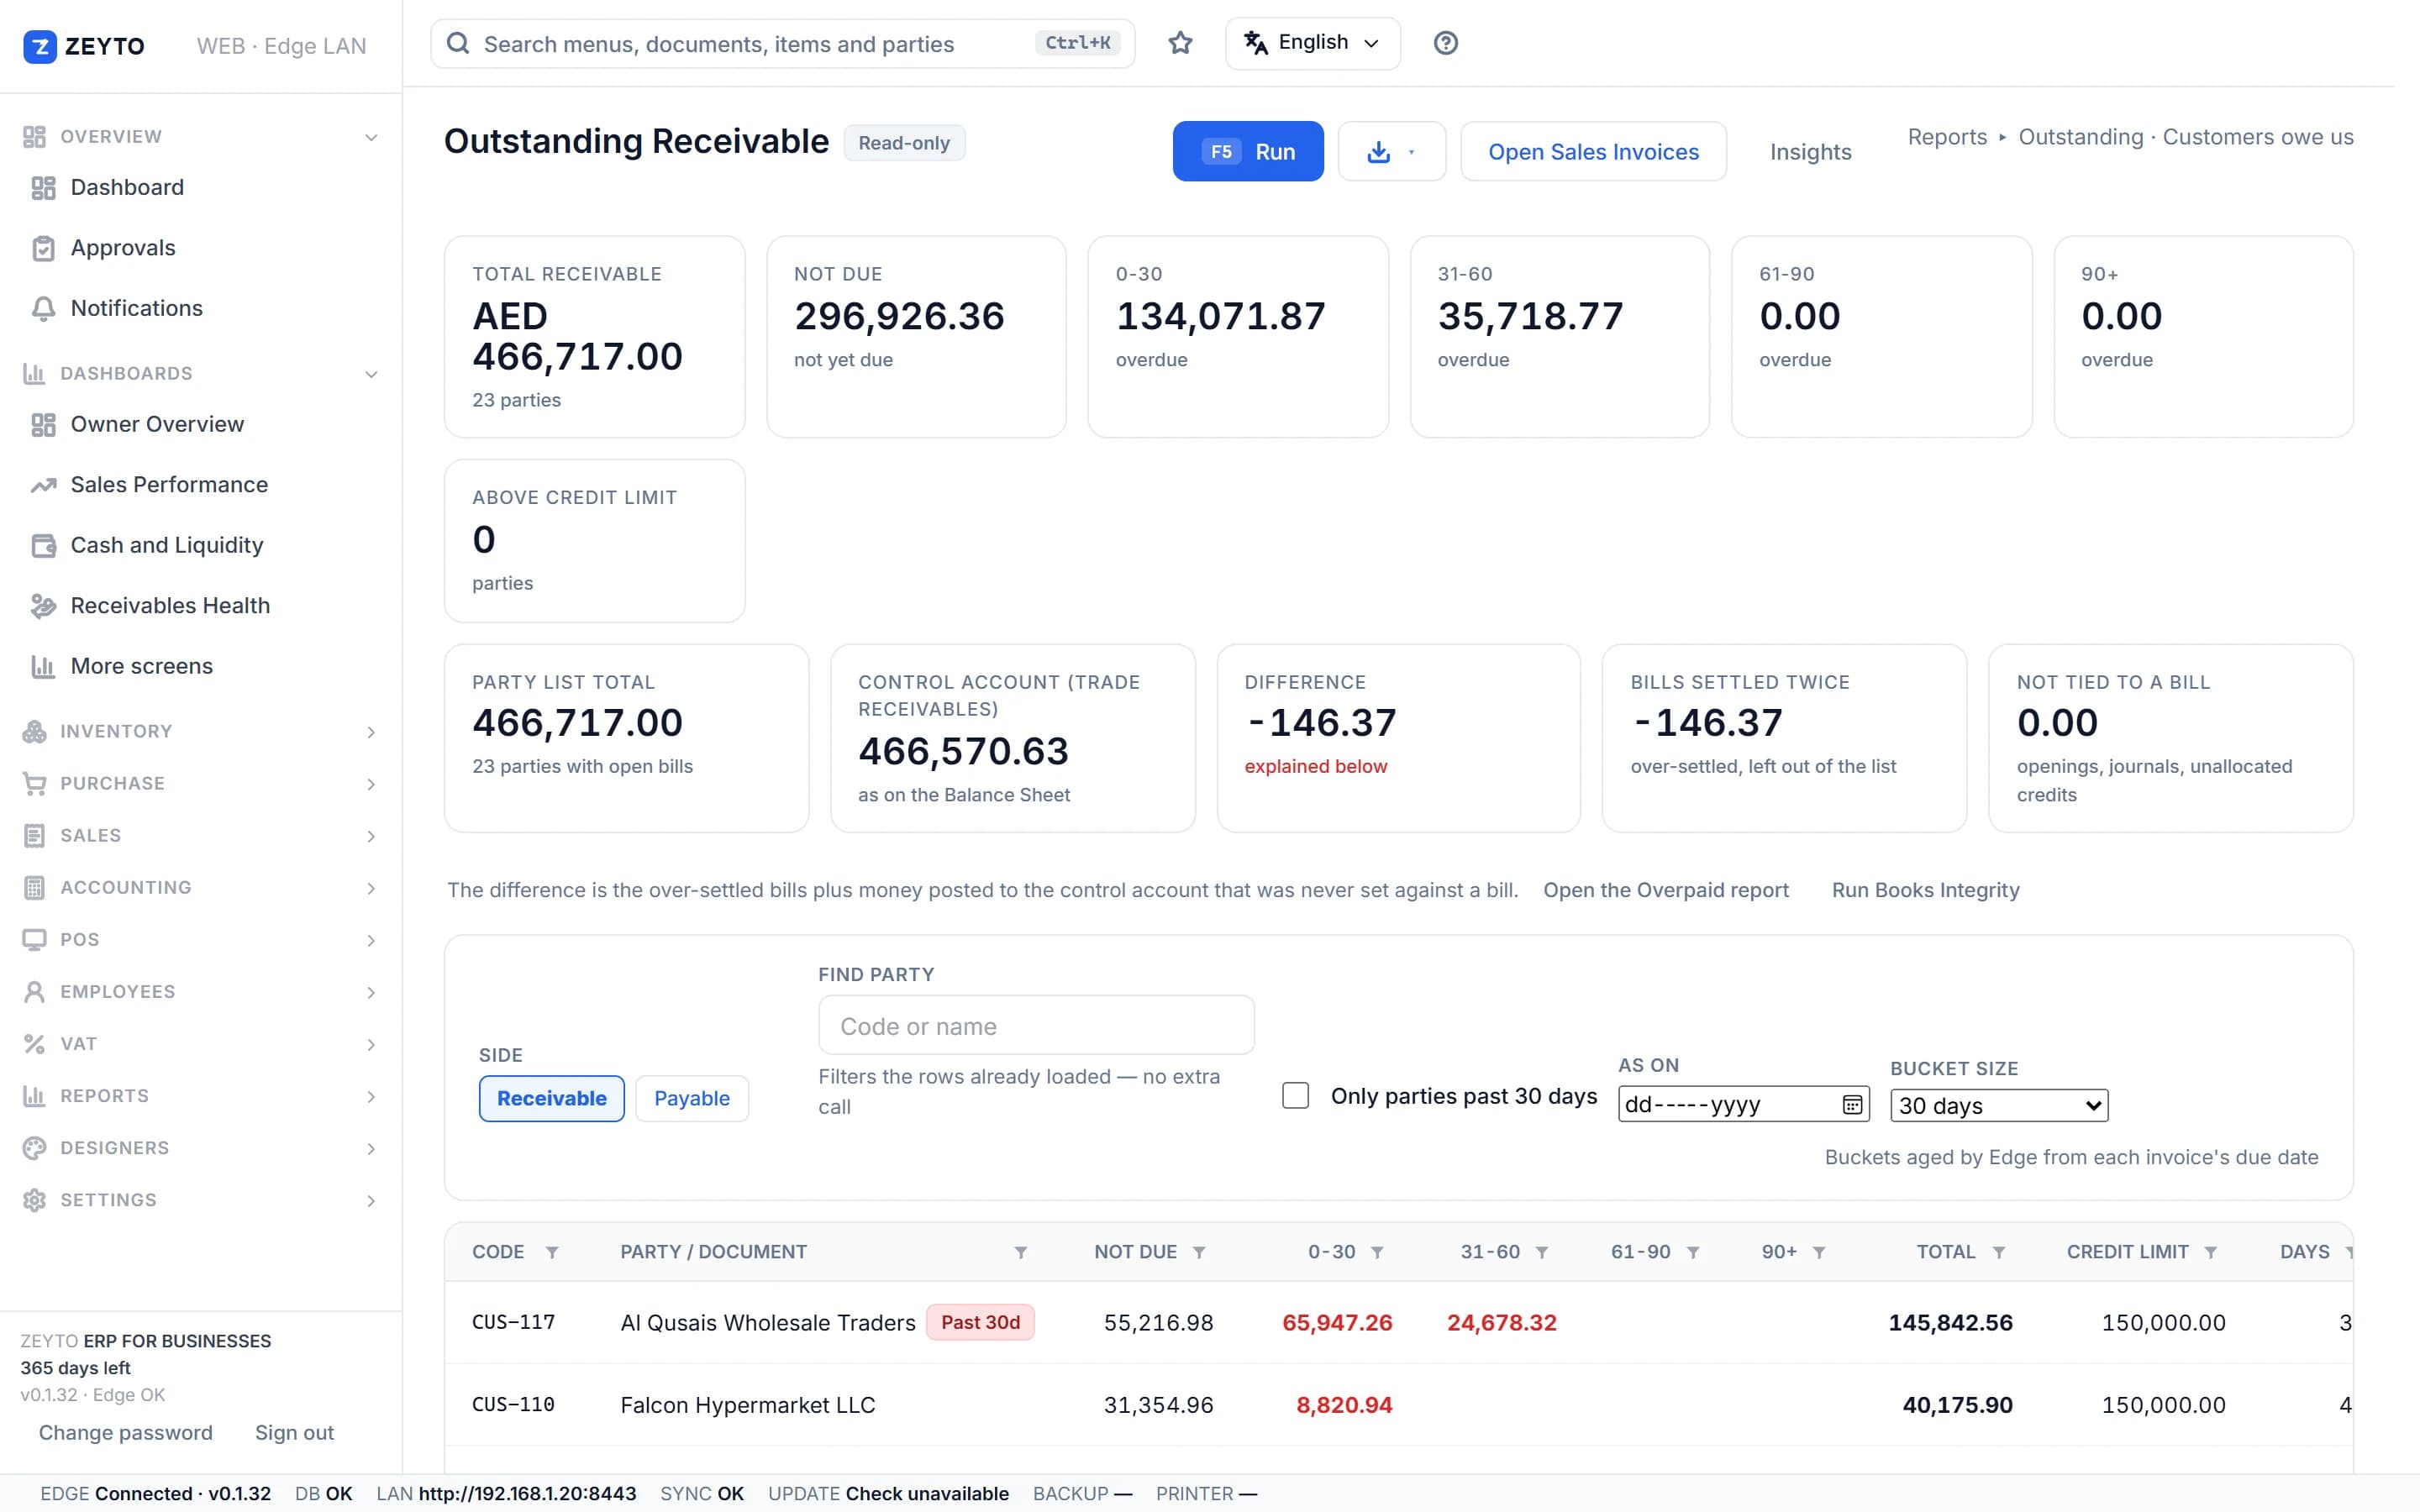Filter the CREDIT LIMIT column
Viewport: 2420px width, 1512px height.
2210,1252
